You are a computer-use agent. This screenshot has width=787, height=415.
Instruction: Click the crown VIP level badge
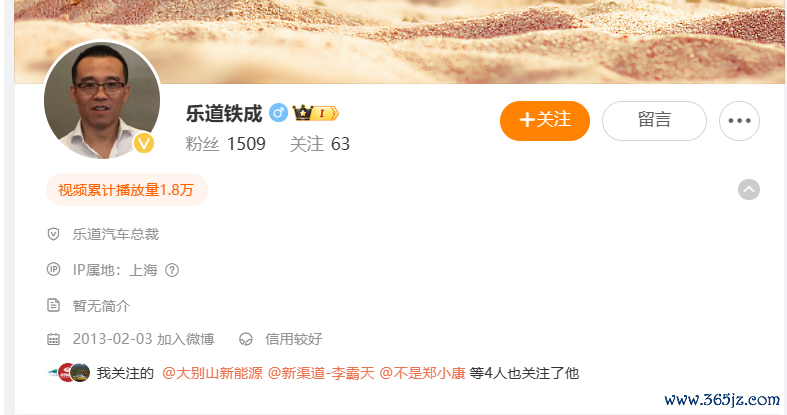(316, 113)
